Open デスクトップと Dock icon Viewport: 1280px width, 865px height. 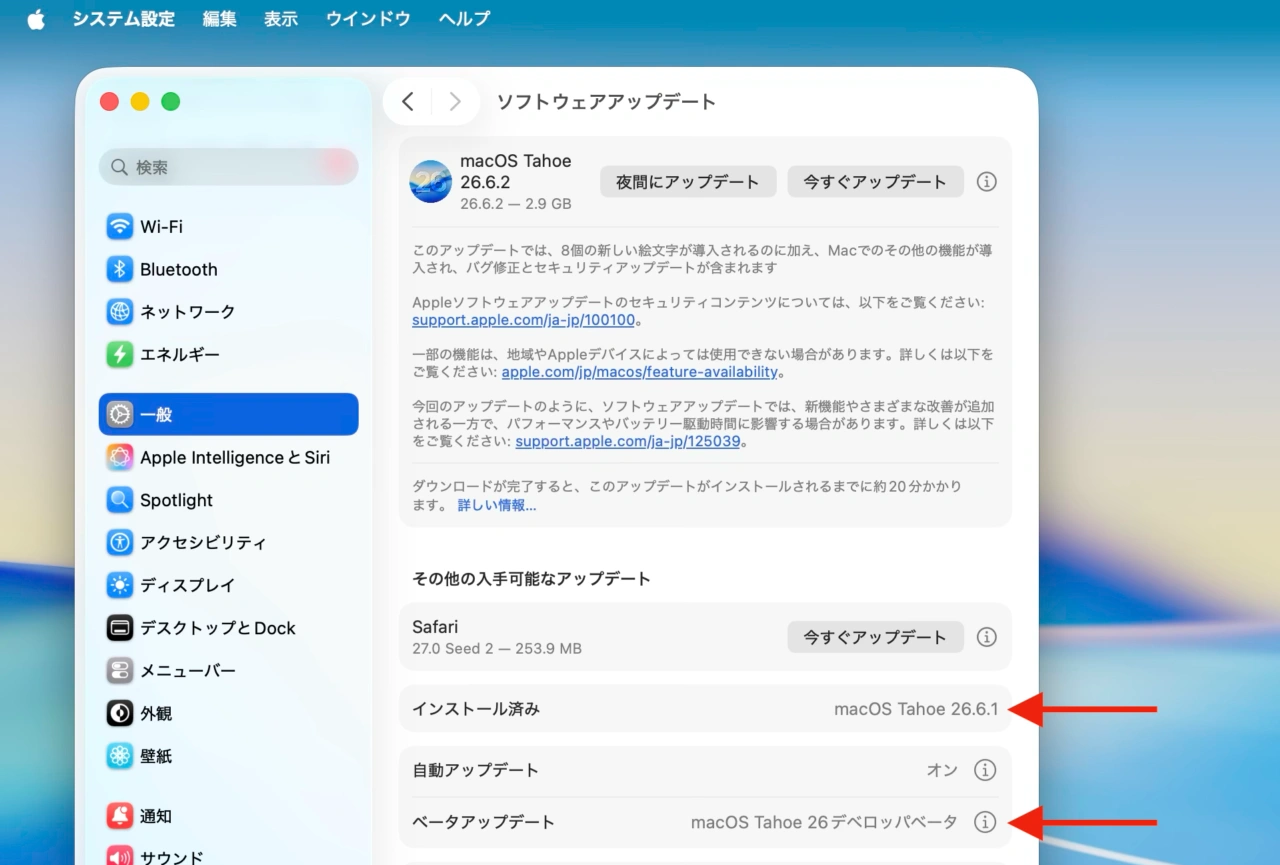tap(120, 628)
